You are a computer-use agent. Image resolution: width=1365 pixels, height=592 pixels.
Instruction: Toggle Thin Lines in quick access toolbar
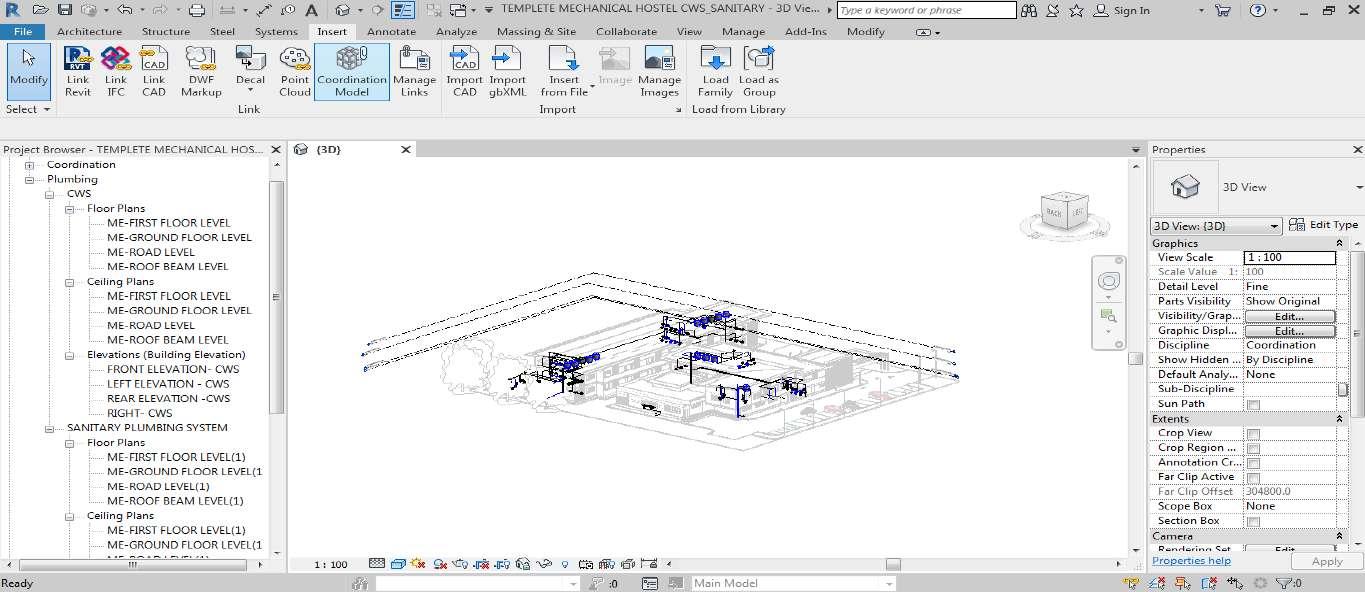[402, 10]
